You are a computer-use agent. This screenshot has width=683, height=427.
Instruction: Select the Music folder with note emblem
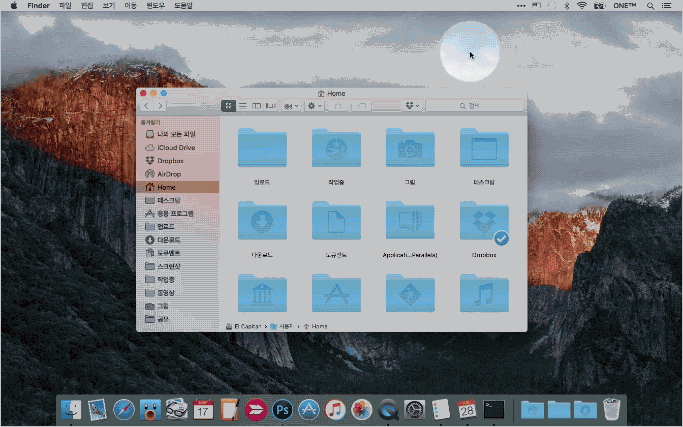484,294
